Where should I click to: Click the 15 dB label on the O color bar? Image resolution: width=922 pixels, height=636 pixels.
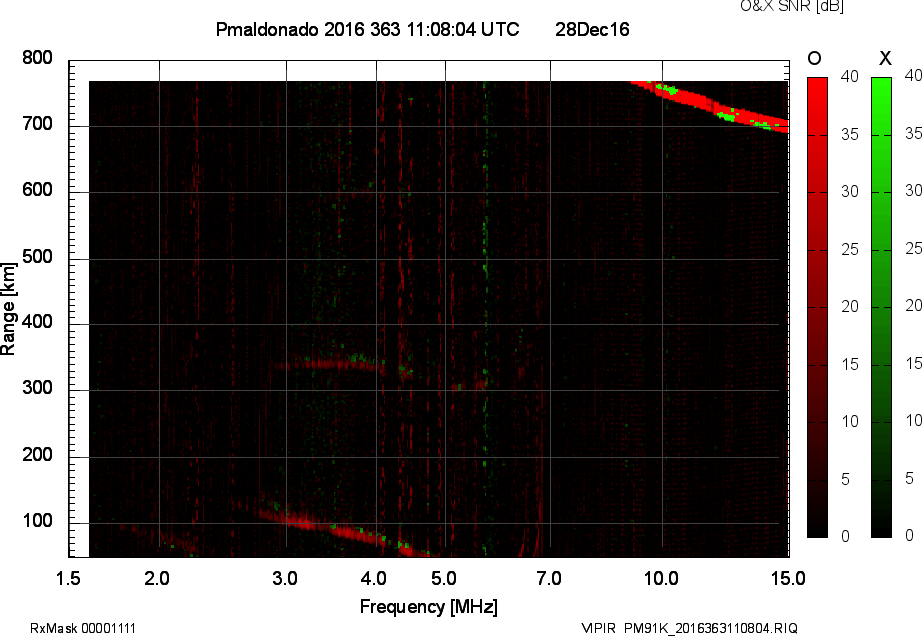click(850, 364)
